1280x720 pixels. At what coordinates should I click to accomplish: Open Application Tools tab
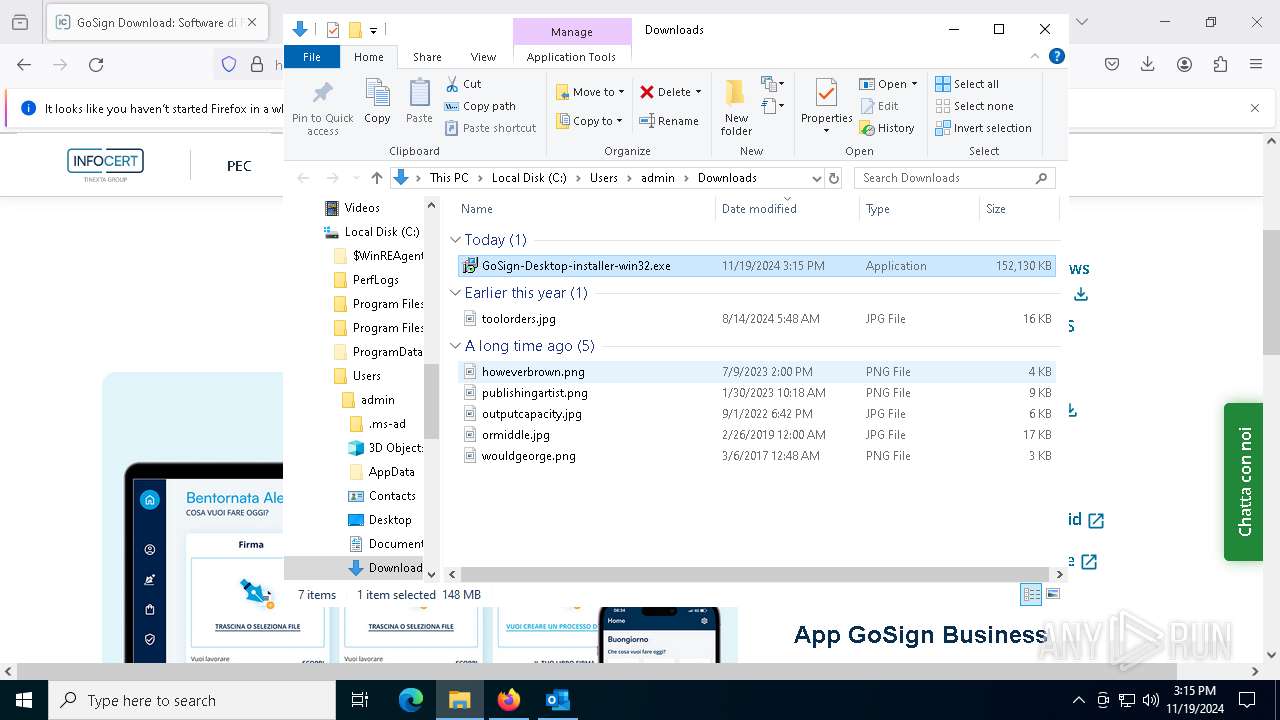coord(571,57)
